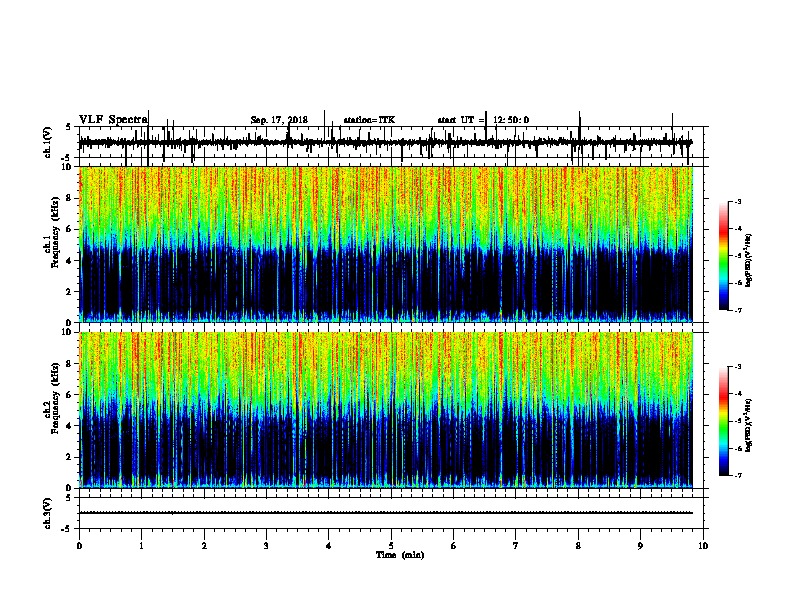Click the '8' kHz tick on ch.2 axis
Viewport: 792px width, 612px height.
click(x=69, y=364)
